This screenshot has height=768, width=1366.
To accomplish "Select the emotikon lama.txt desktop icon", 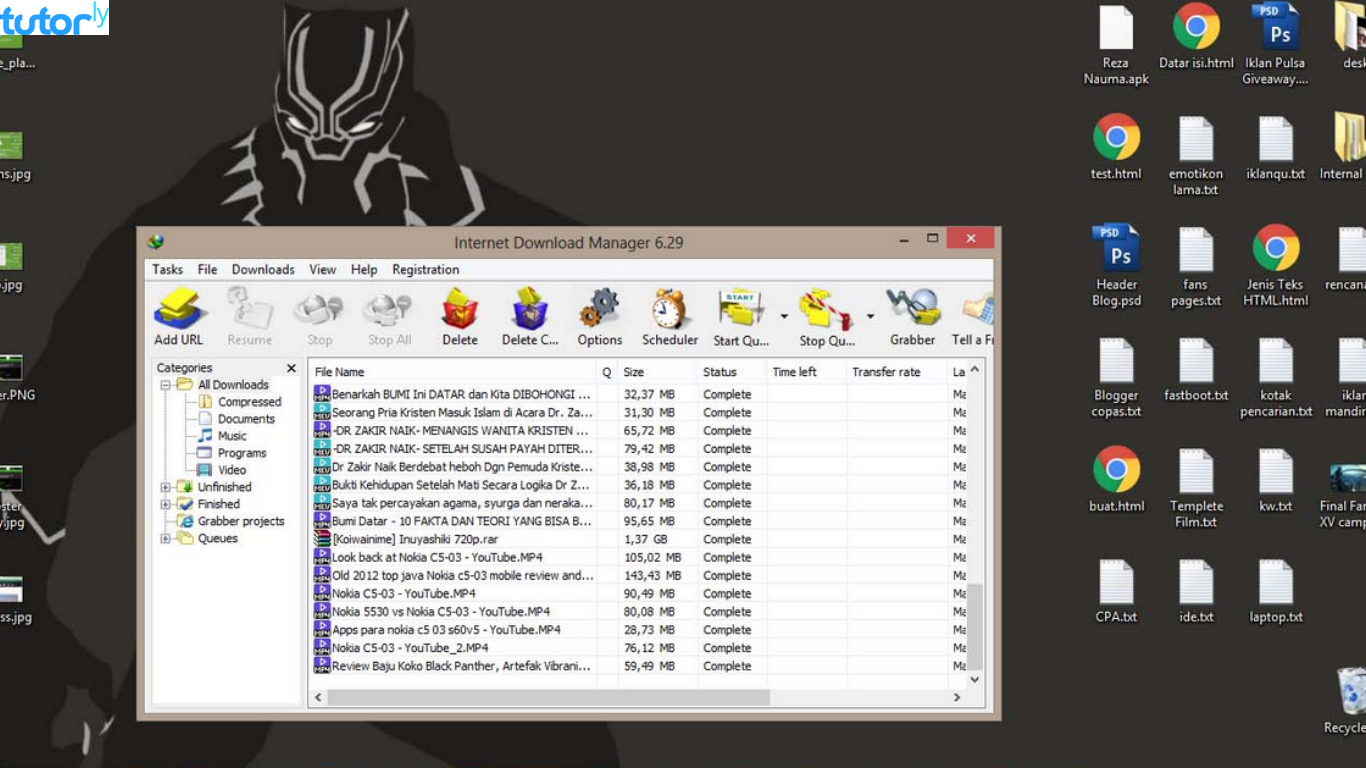I will coord(1196,156).
